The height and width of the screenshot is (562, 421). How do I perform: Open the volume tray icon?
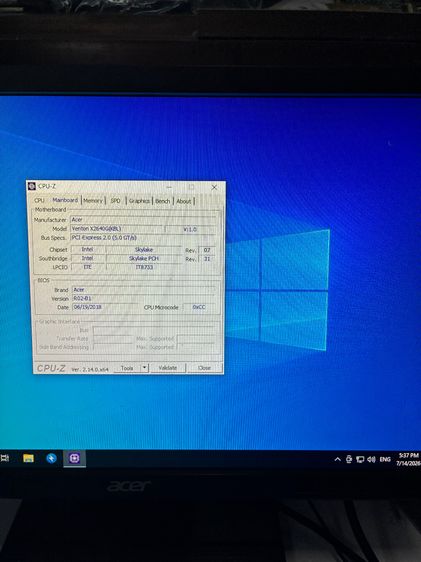pos(371,459)
